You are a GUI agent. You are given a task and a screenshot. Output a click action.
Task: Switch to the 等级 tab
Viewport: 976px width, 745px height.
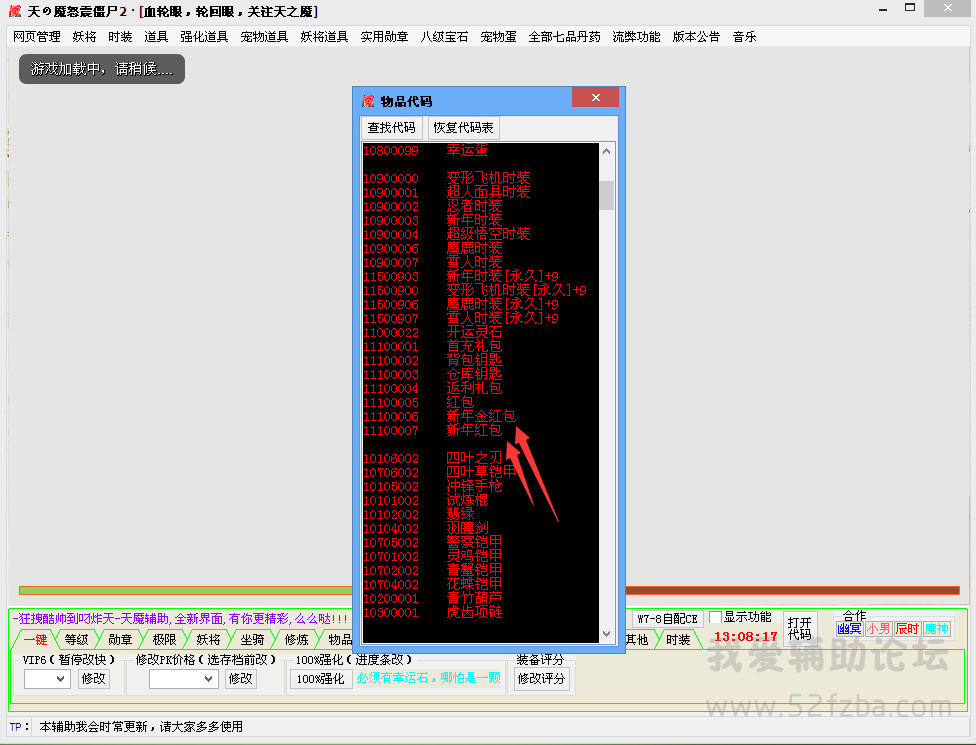(x=76, y=639)
